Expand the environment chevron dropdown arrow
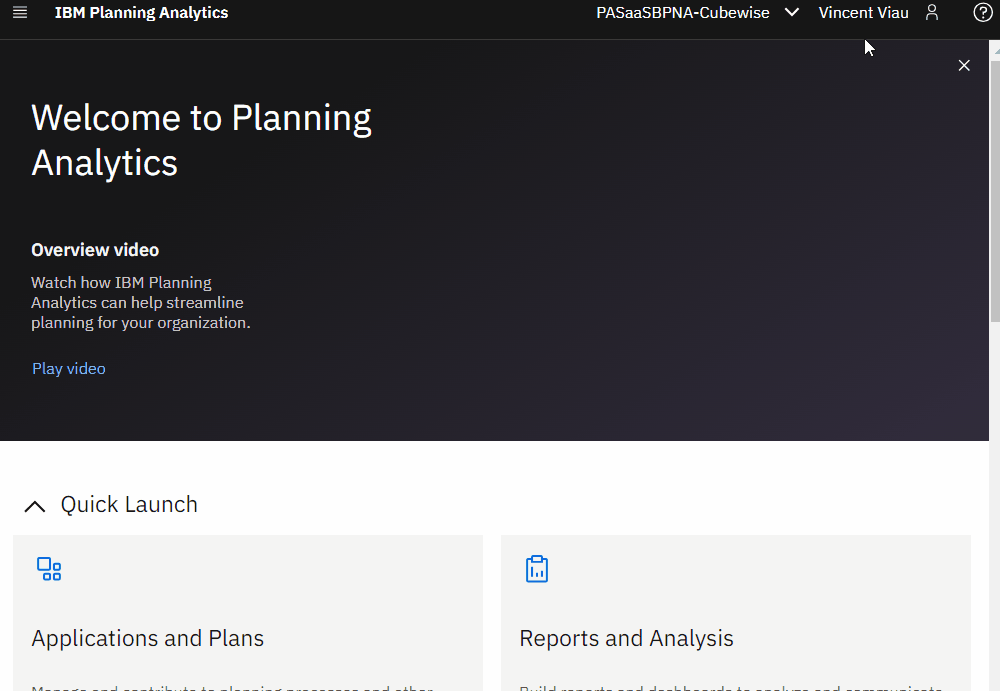1000x691 pixels. pos(791,13)
